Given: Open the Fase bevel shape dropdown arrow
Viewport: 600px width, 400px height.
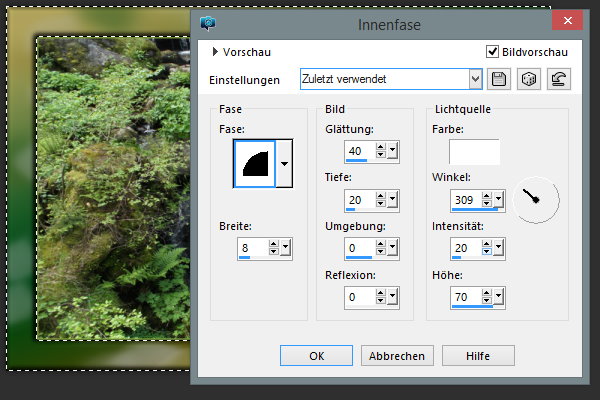Looking at the screenshot, I should pyautogui.click(x=284, y=163).
